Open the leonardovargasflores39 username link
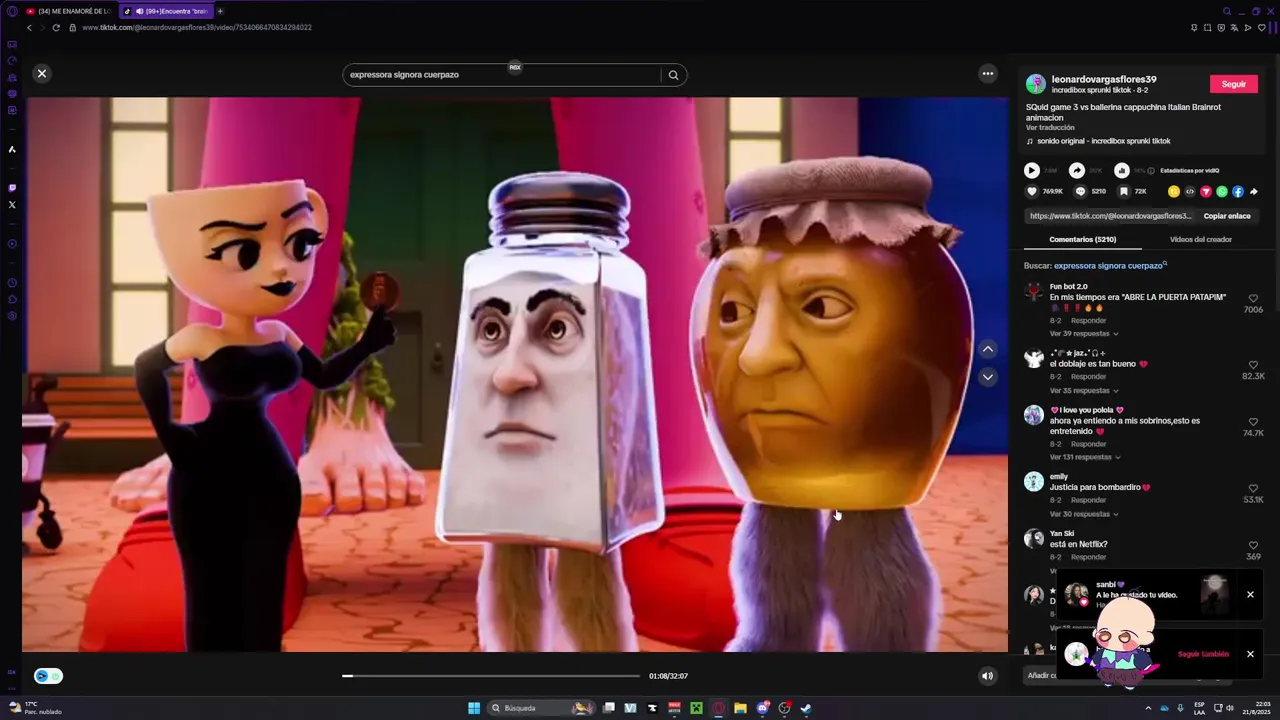The height and width of the screenshot is (720, 1280). pos(1104,79)
